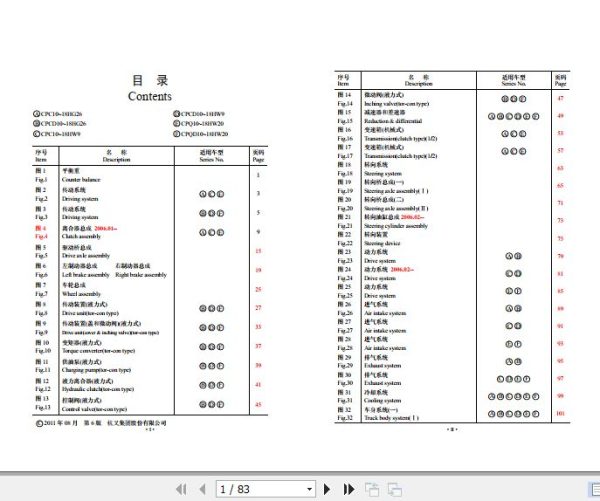The height and width of the screenshot is (501, 600).
Task: Click 'Reduction & differential' entry
Action: (393, 121)
